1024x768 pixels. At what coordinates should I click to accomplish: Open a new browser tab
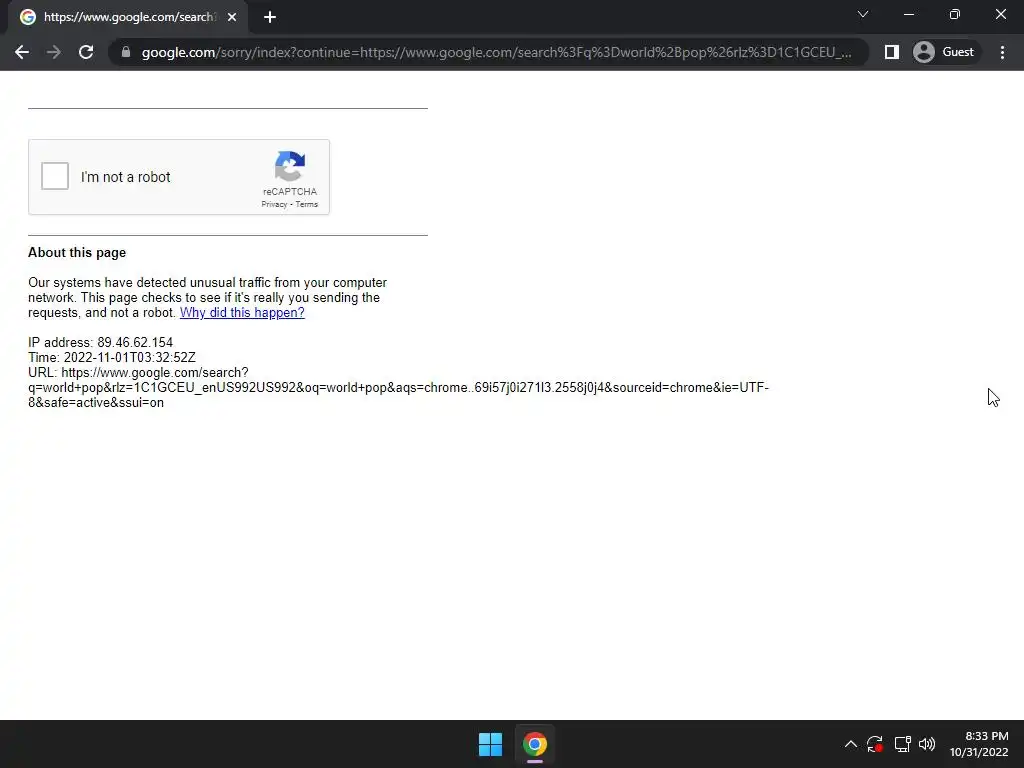(270, 18)
